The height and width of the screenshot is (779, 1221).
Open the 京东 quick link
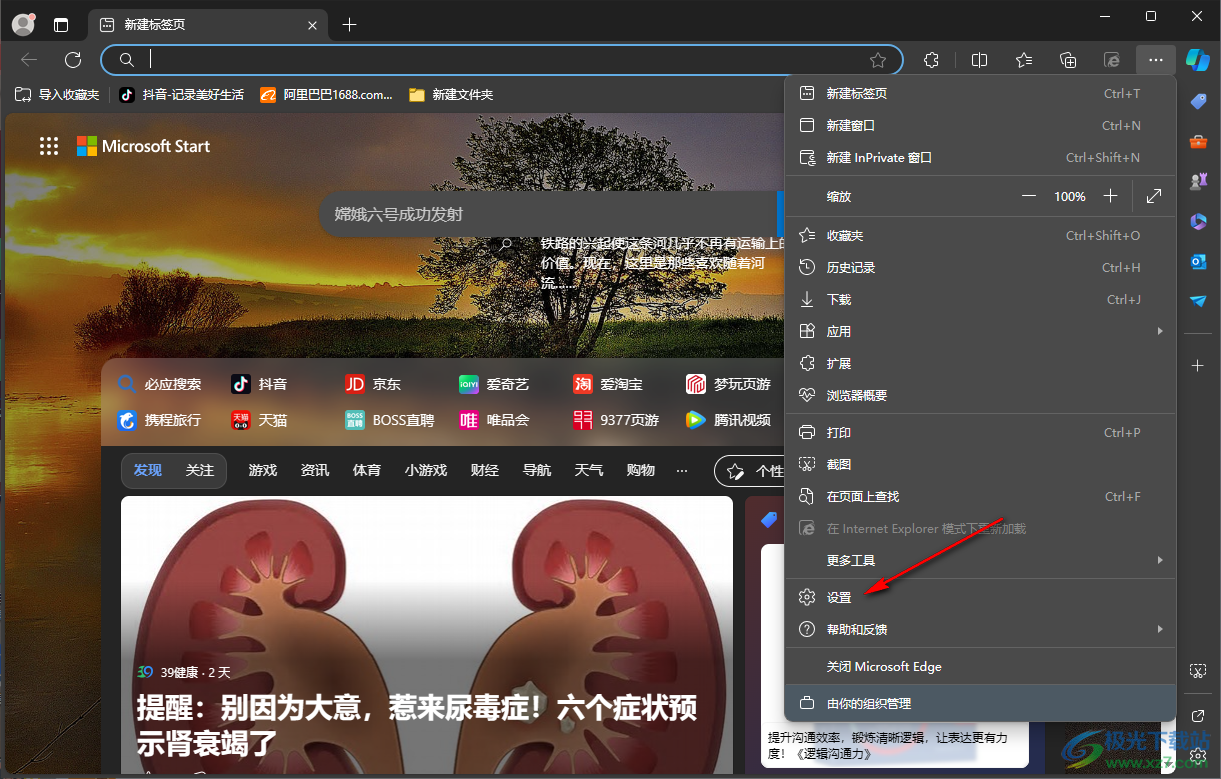click(373, 384)
